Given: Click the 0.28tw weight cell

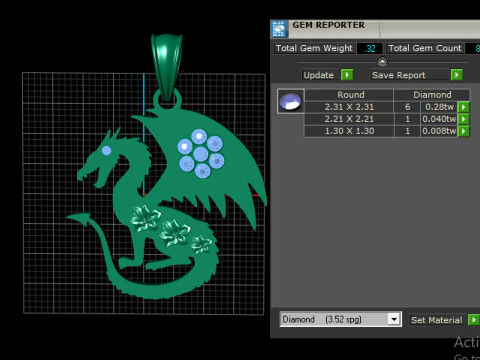Looking at the screenshot, I should click(x=439, y=107).
